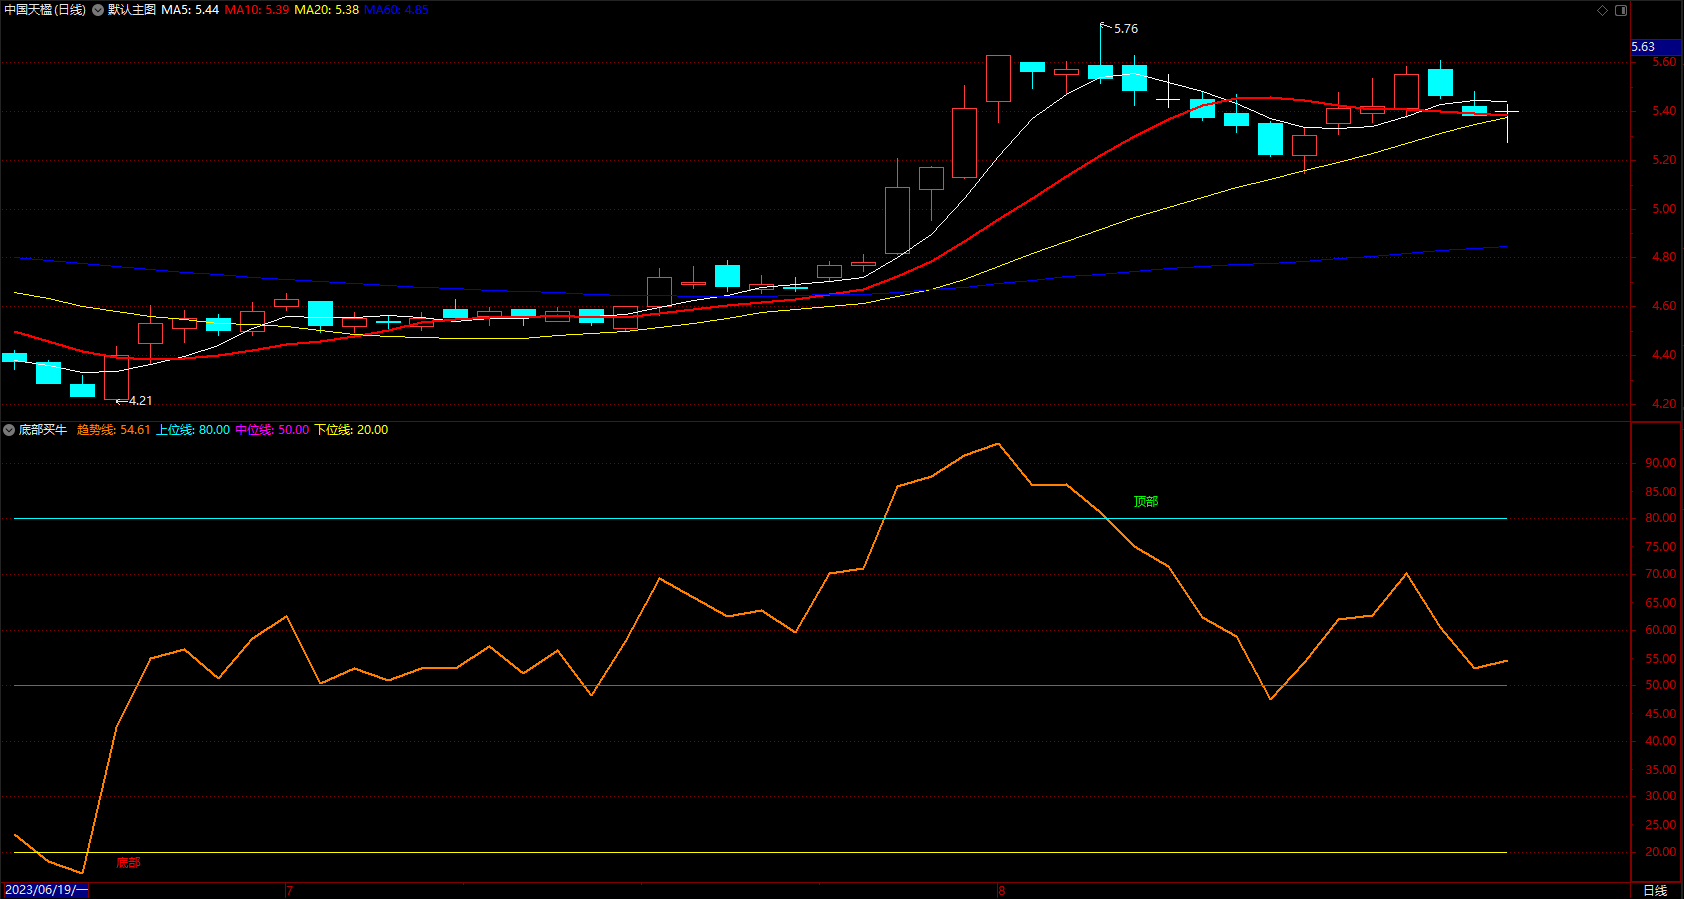
Task: Select the MA60: 4.85 label
Action: pyautogui.click(x=396, y=10)
